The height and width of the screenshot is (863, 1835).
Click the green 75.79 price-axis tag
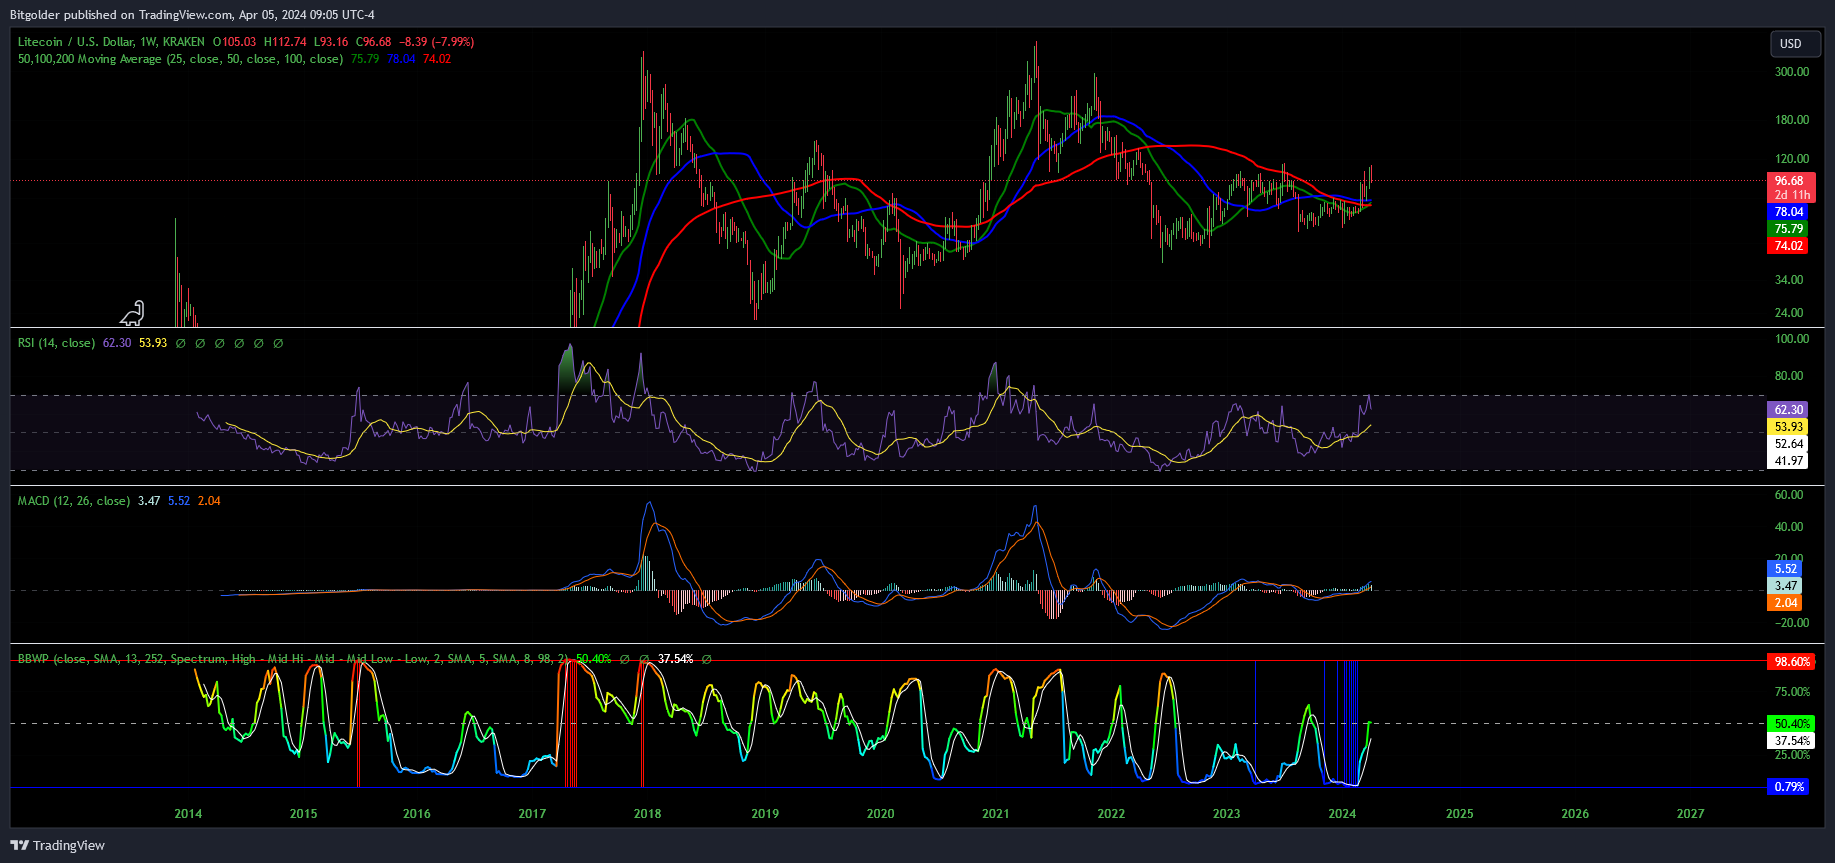point(1788,229)
